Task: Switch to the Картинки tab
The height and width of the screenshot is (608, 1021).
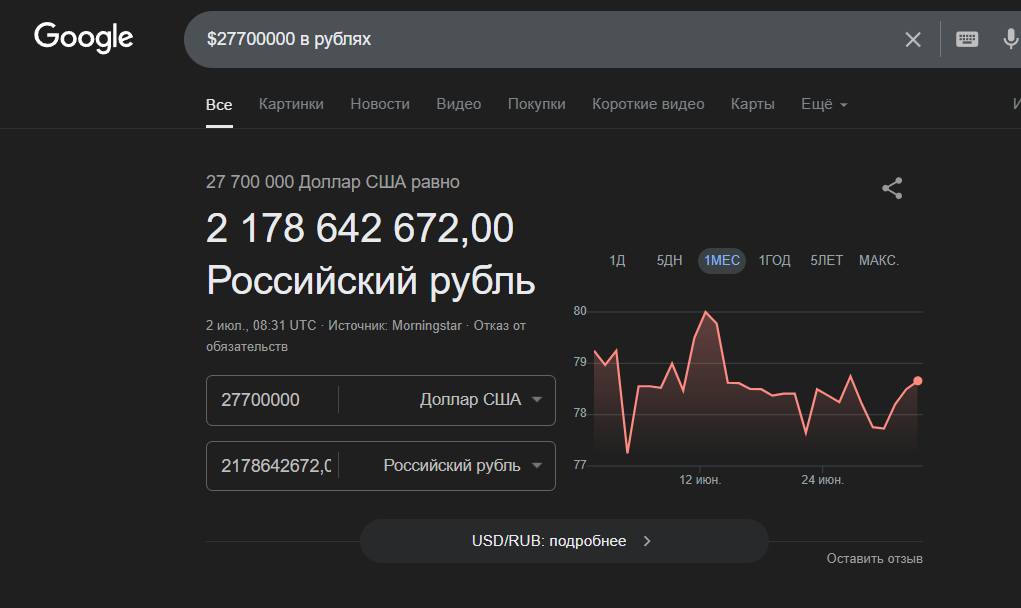Action: pyautogui.click(x=291, y=104)
